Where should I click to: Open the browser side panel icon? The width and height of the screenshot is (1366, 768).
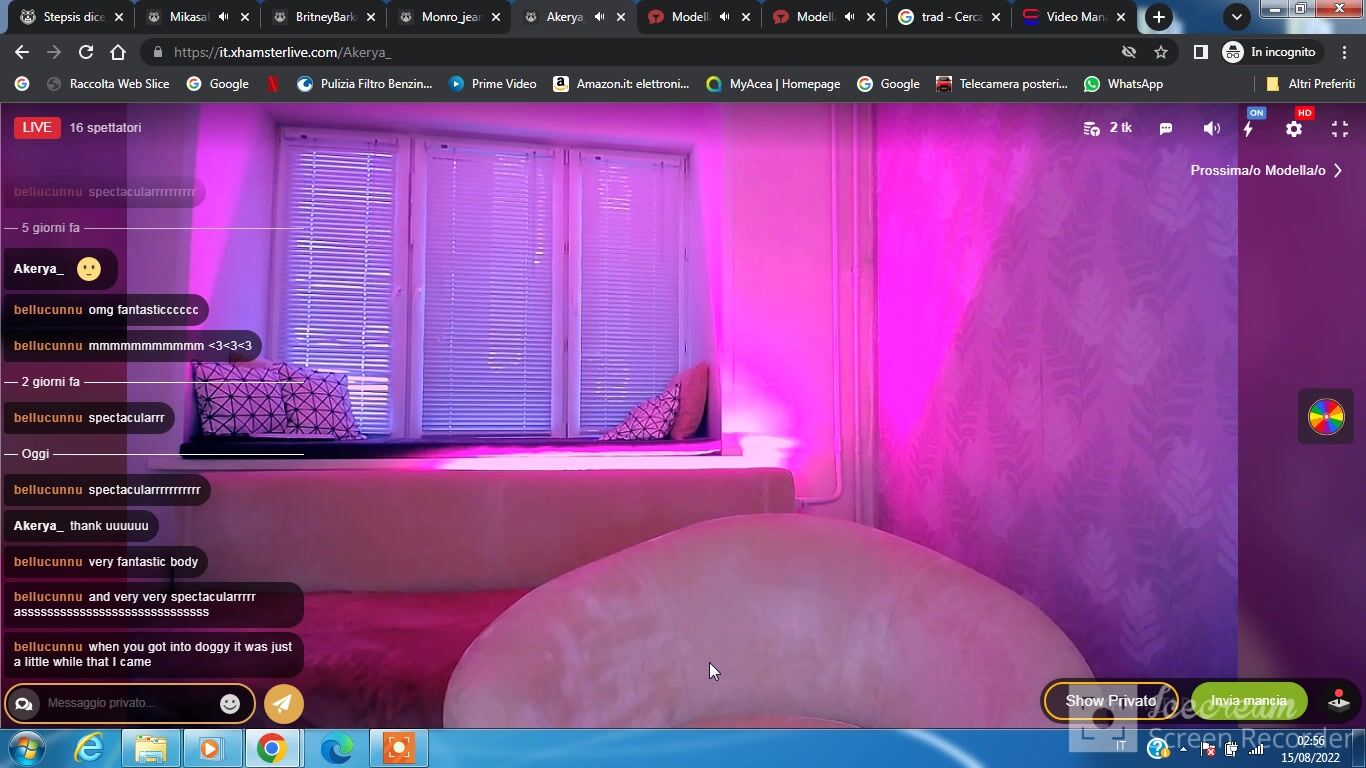pos(1201,52)
